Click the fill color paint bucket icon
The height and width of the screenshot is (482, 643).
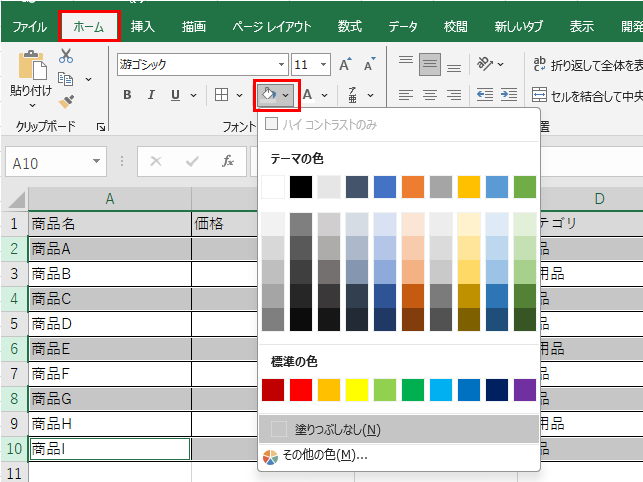pyautogui.click(x=268, y=95)
